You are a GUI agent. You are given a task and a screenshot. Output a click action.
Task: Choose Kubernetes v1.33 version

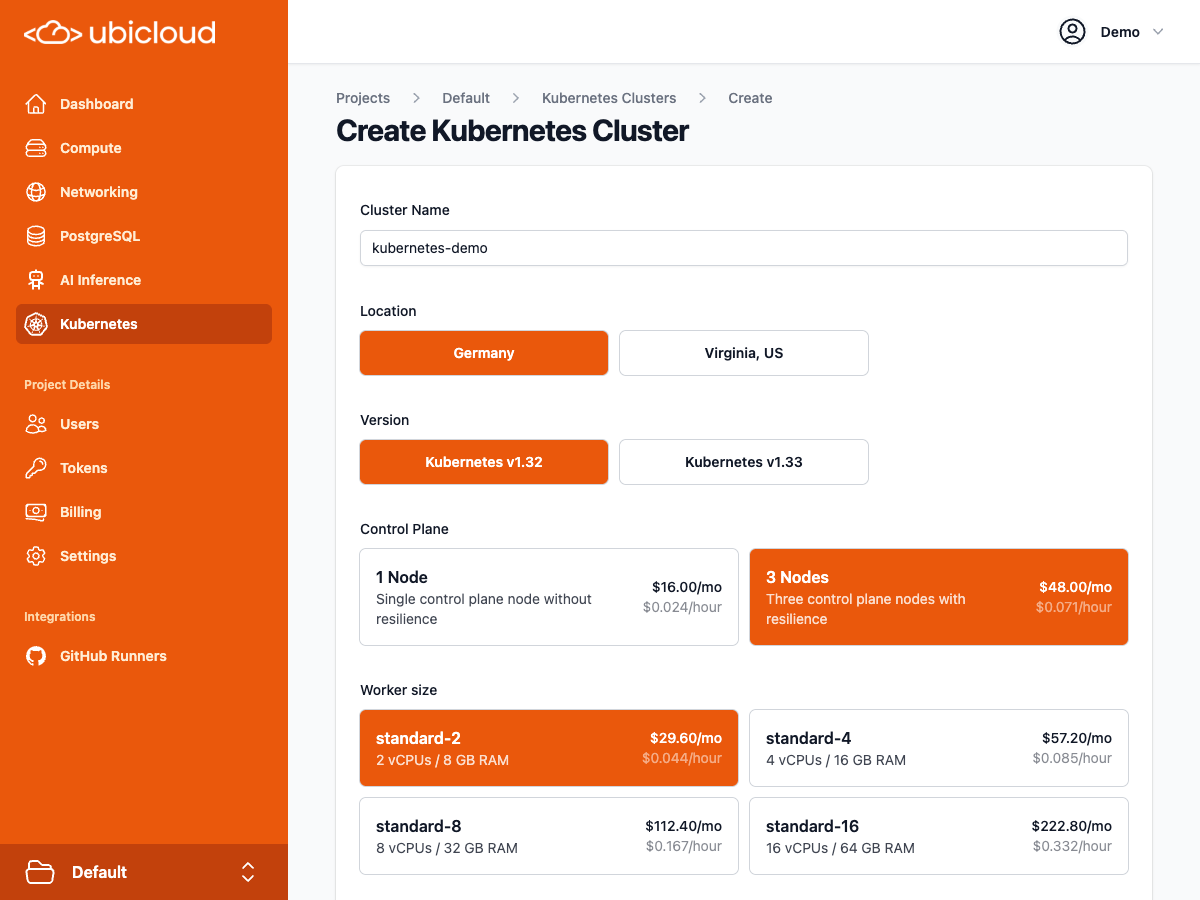(x=744, y=462)
